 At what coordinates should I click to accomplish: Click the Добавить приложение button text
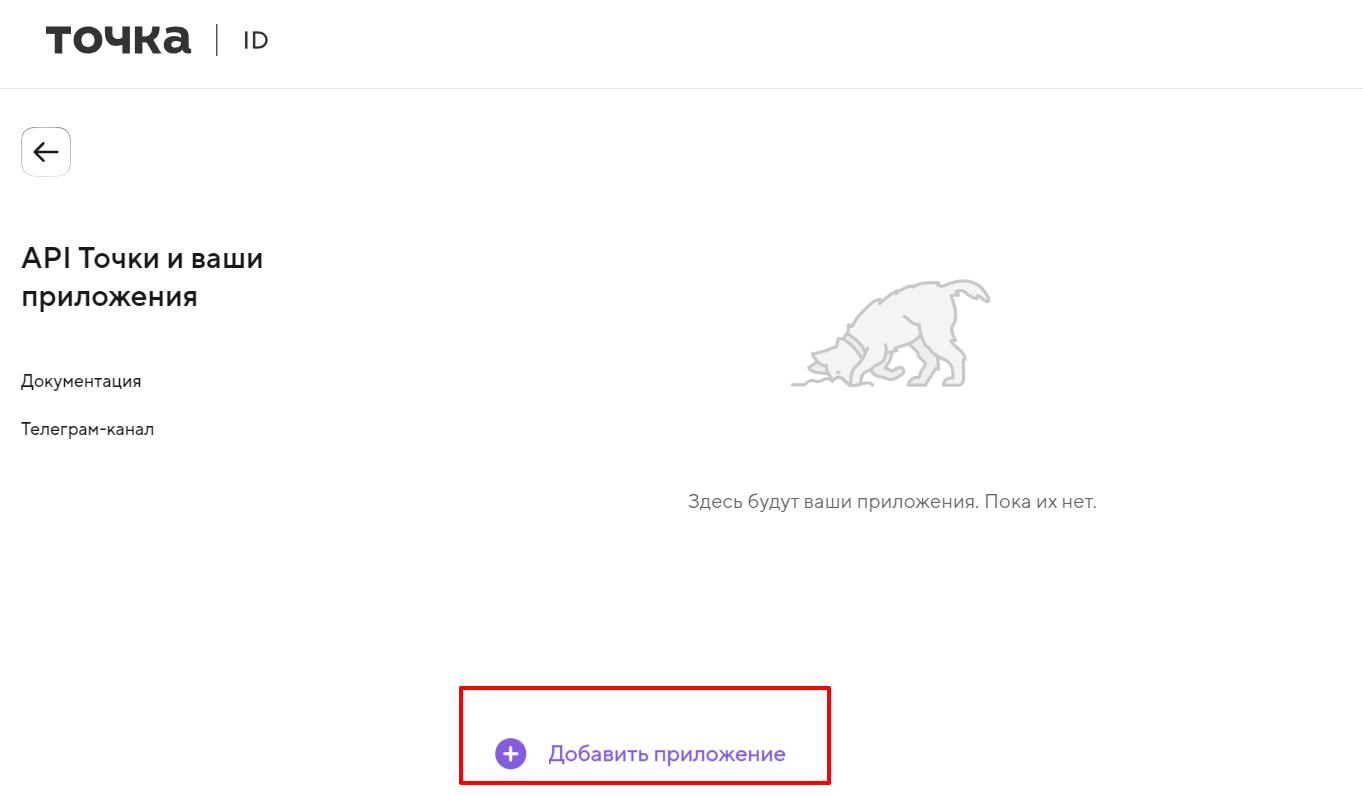tap(667, 754)
